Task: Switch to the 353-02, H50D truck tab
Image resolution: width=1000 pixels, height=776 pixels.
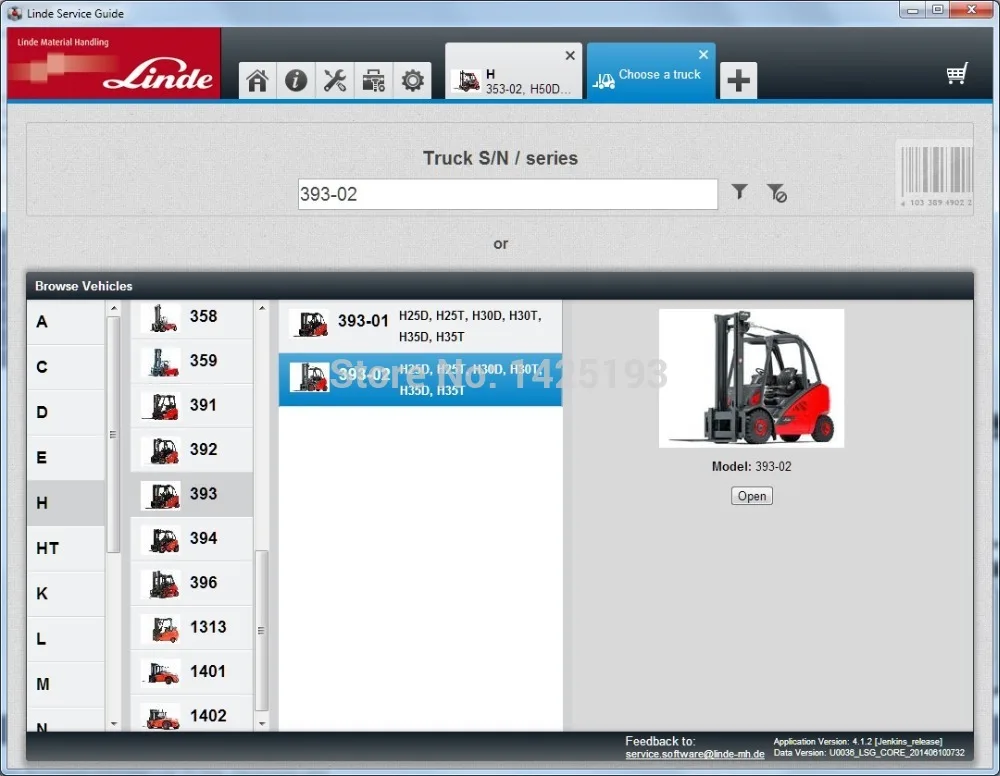Action: [513, 71]
